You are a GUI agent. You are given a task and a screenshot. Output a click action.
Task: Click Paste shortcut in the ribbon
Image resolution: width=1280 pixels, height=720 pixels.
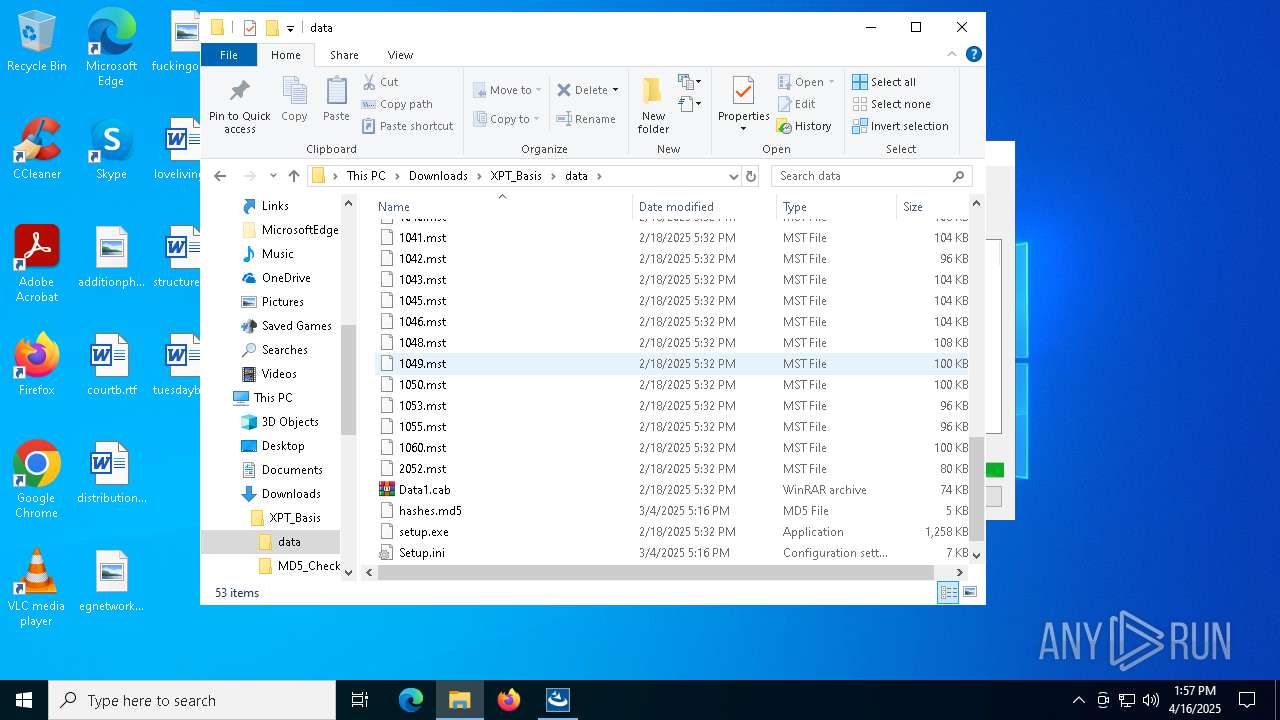[x=408, y=126]
